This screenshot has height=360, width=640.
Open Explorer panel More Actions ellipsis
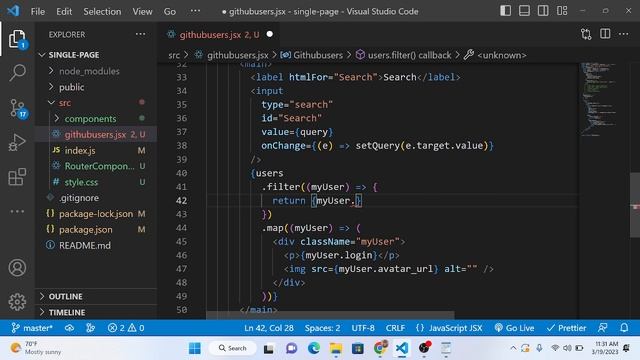pos(140,34)
